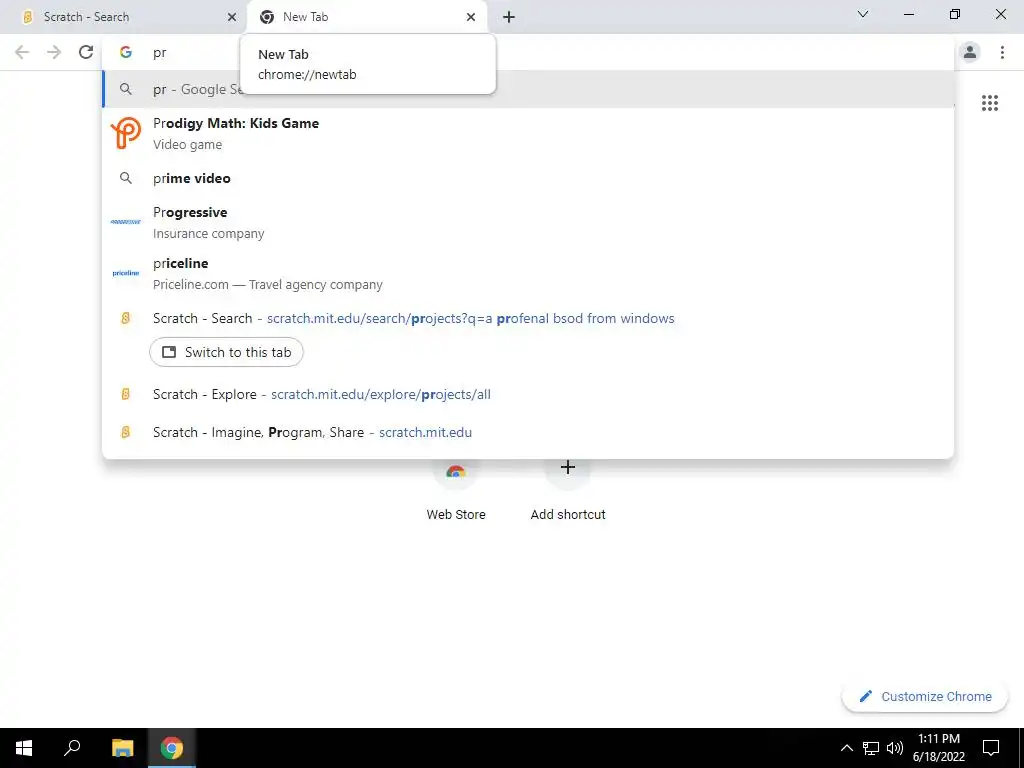
Task: Click the 'Video game' subtitle text
Action: point(187,144)
